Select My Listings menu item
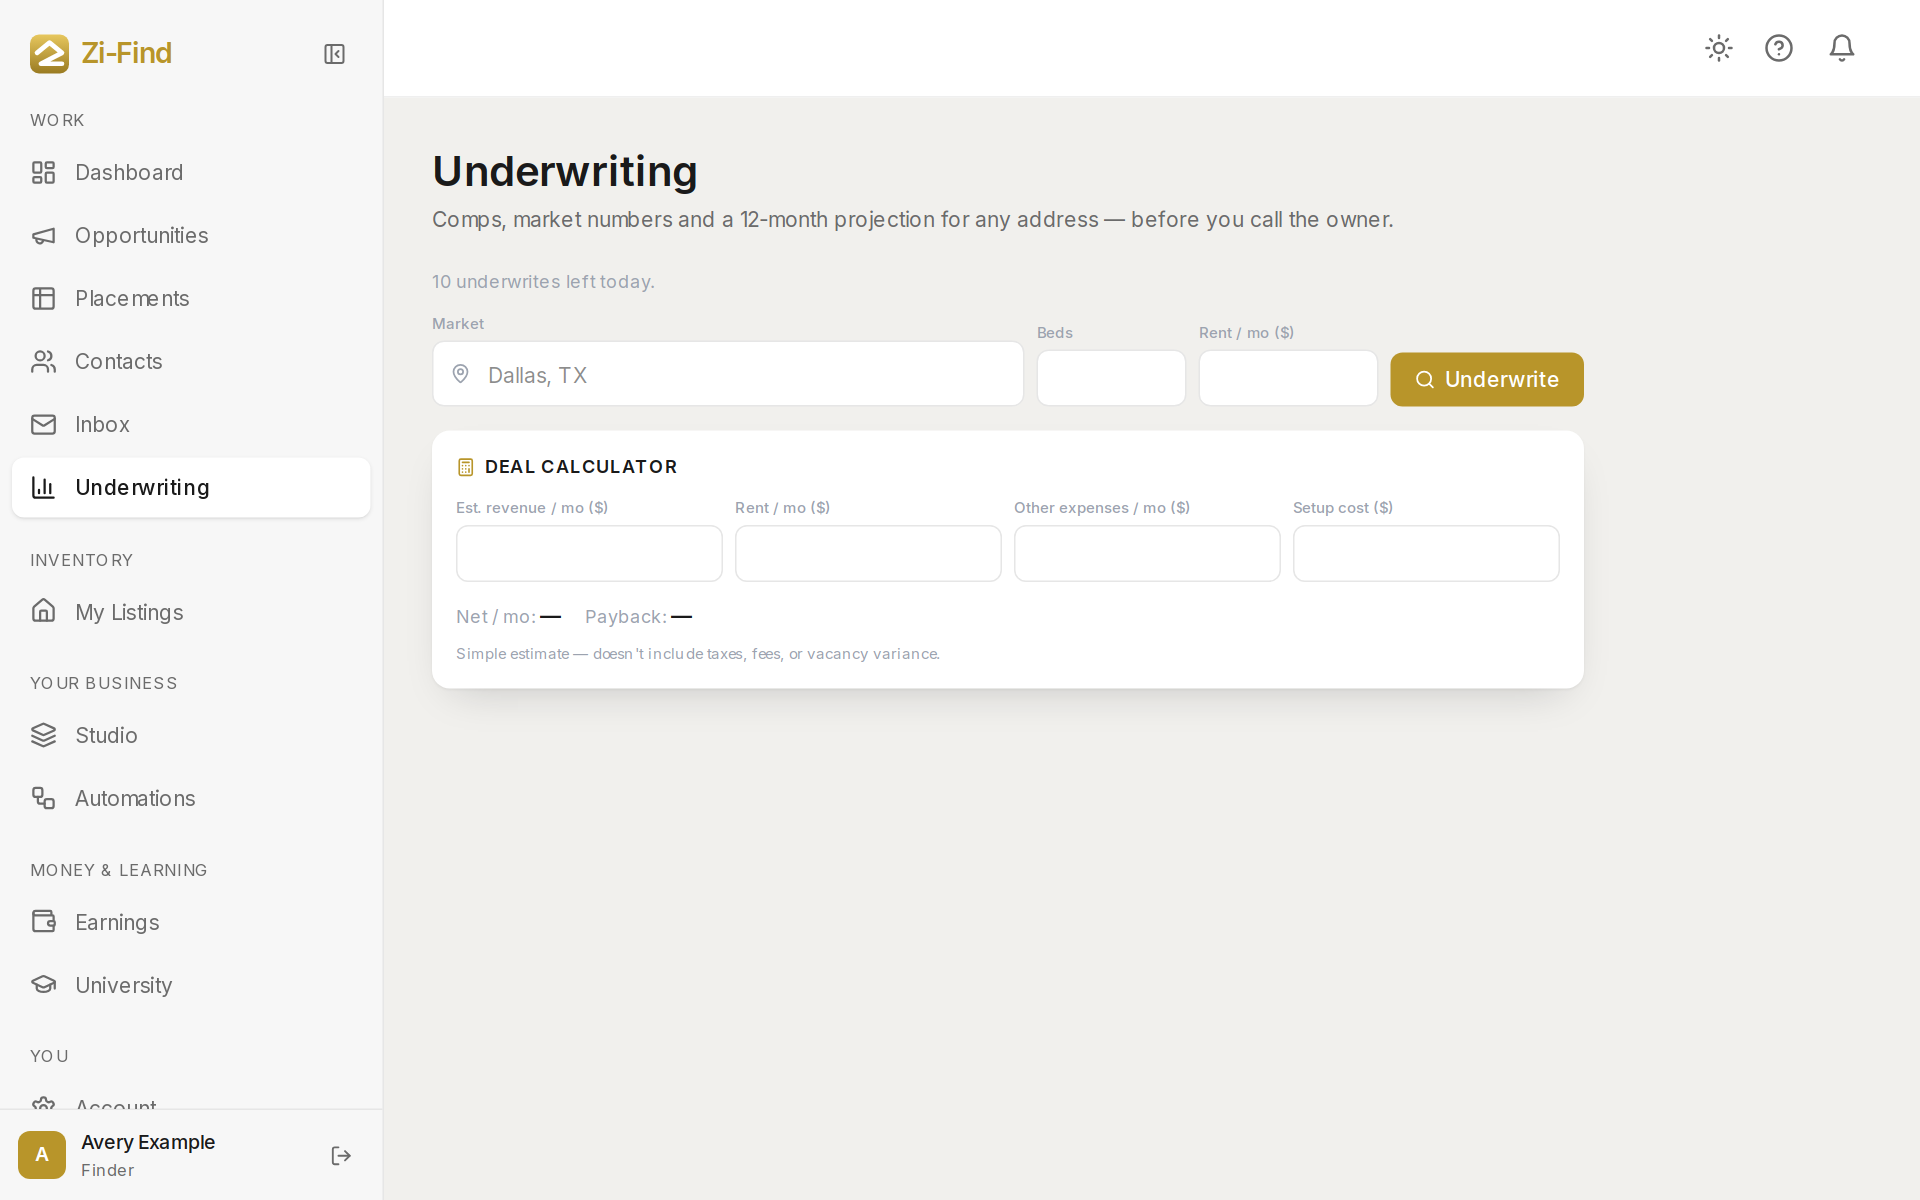The image size is (1920, 1200). tap(191, 612)
